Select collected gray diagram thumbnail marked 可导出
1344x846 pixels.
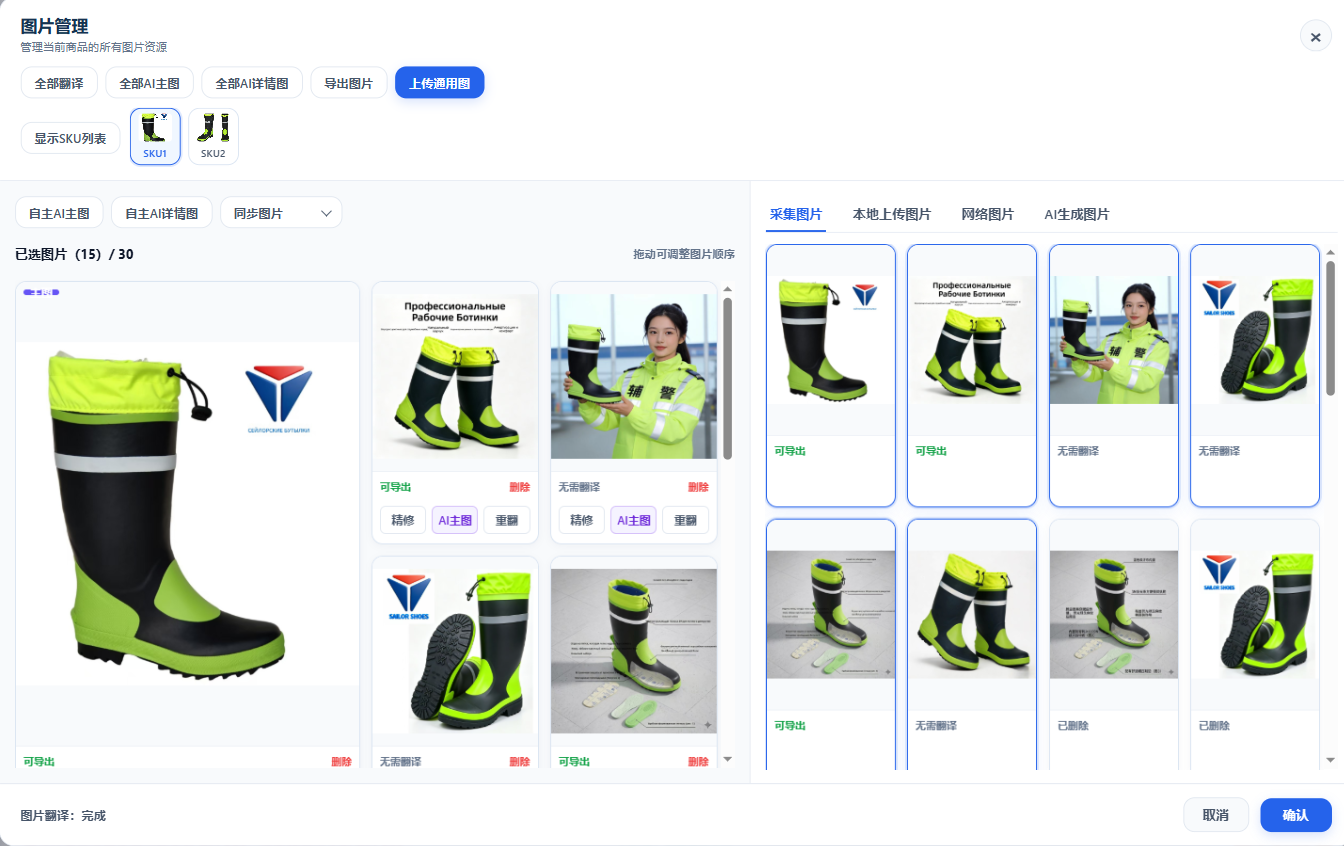click(831, 615)
